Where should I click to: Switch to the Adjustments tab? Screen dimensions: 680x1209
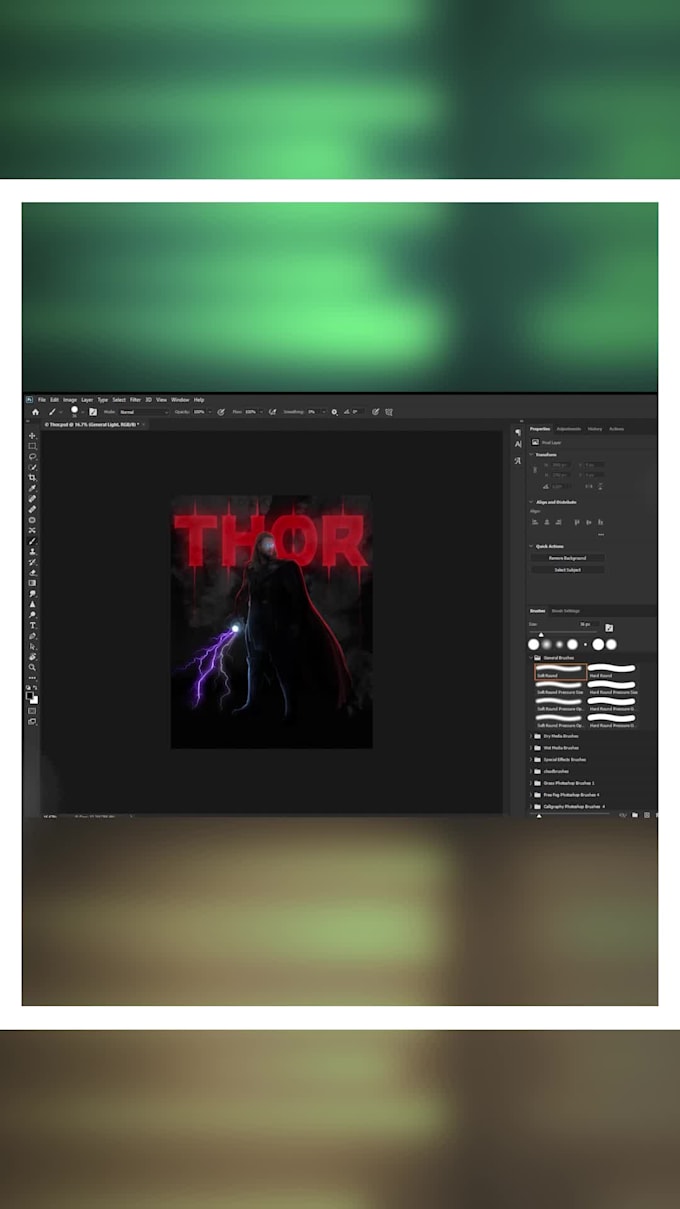(x=569, y=429)
